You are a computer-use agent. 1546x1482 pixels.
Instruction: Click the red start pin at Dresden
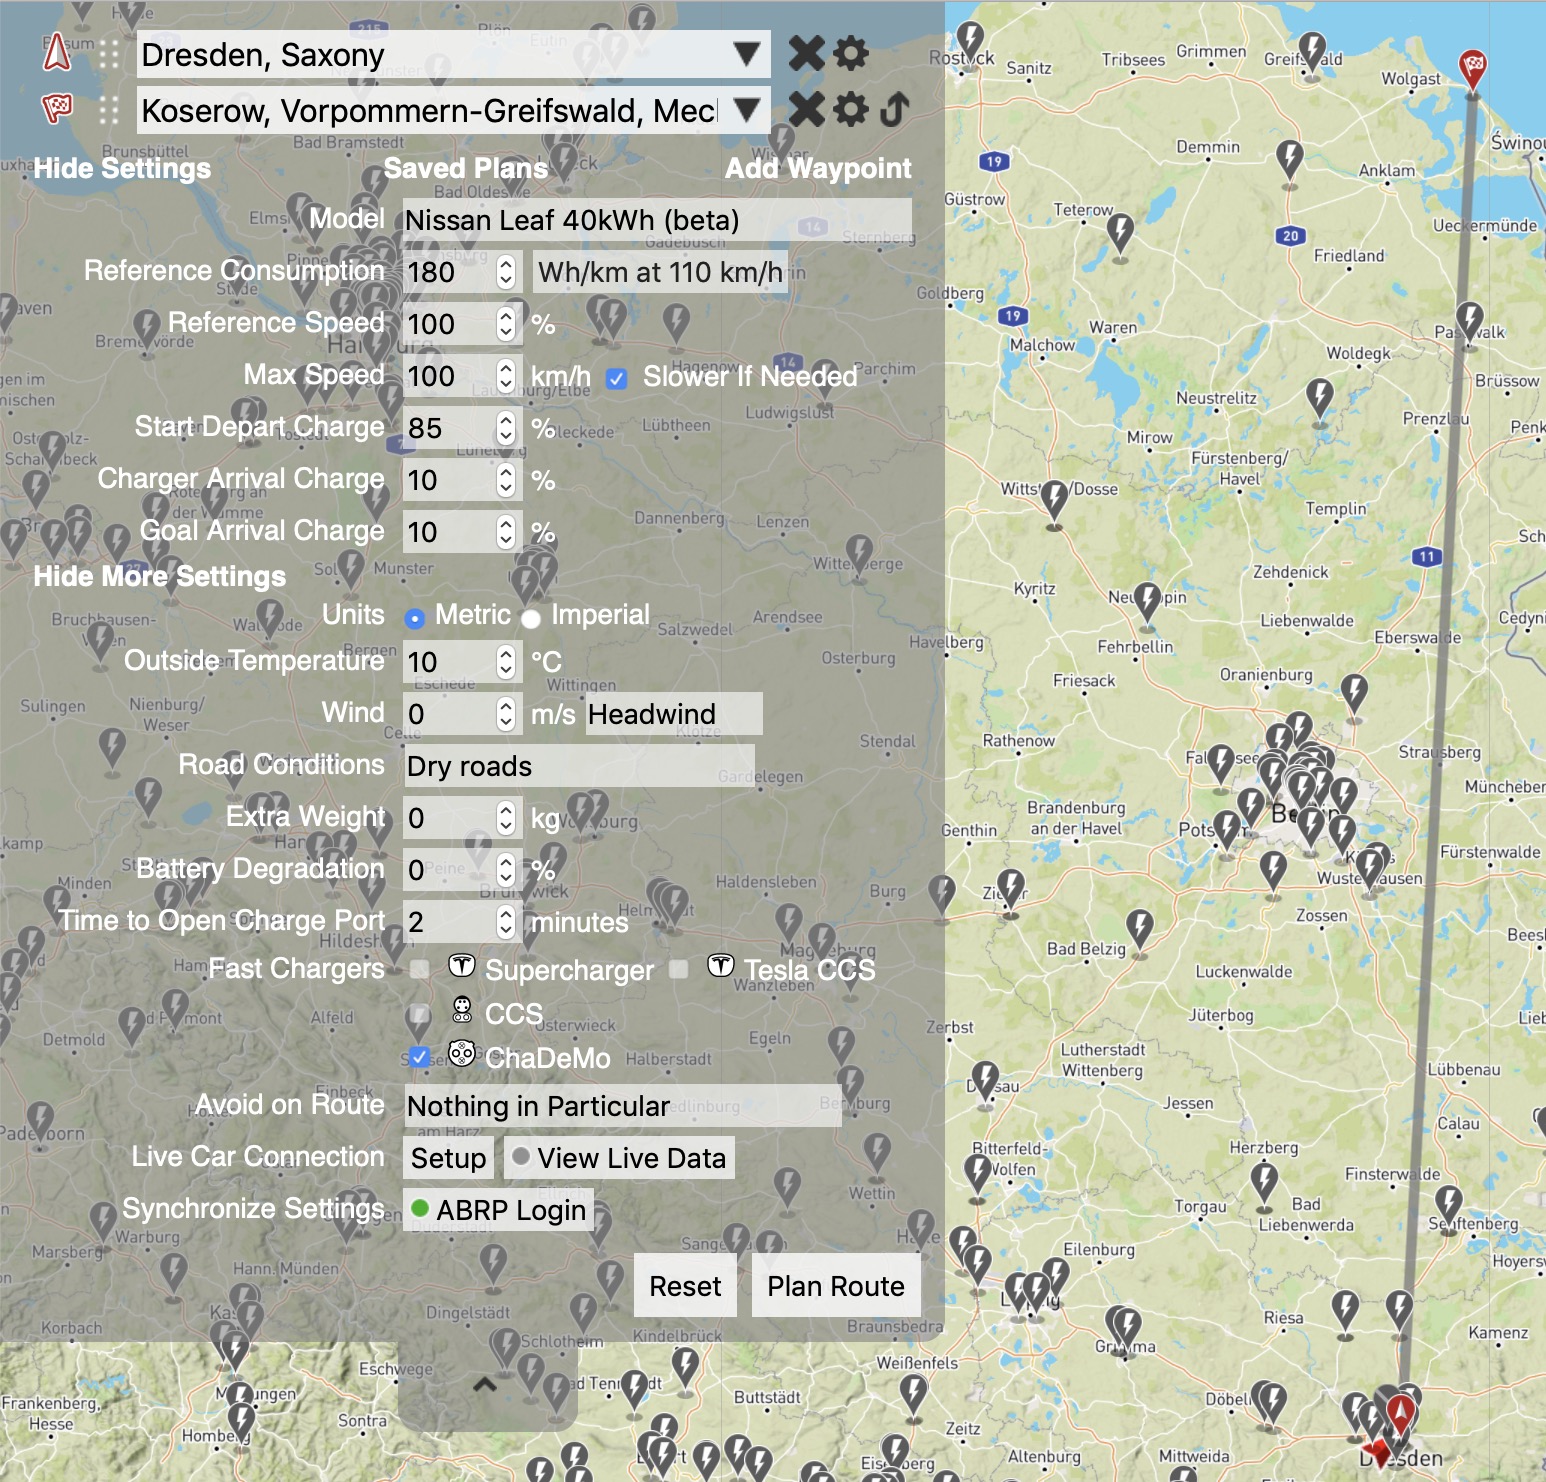coord(1401,1415)
